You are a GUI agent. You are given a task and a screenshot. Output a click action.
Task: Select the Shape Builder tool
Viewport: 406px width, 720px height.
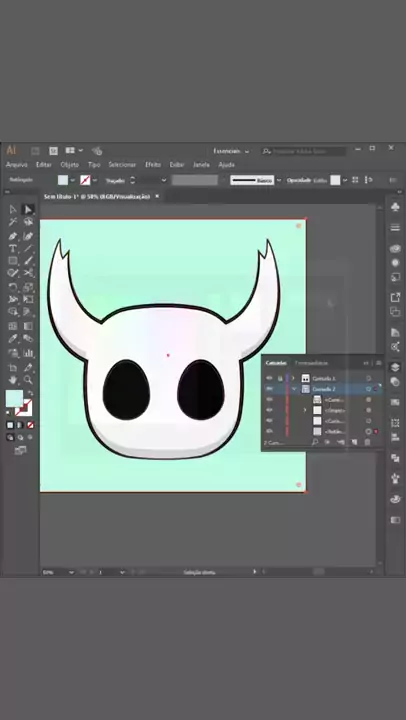(13, 312)
